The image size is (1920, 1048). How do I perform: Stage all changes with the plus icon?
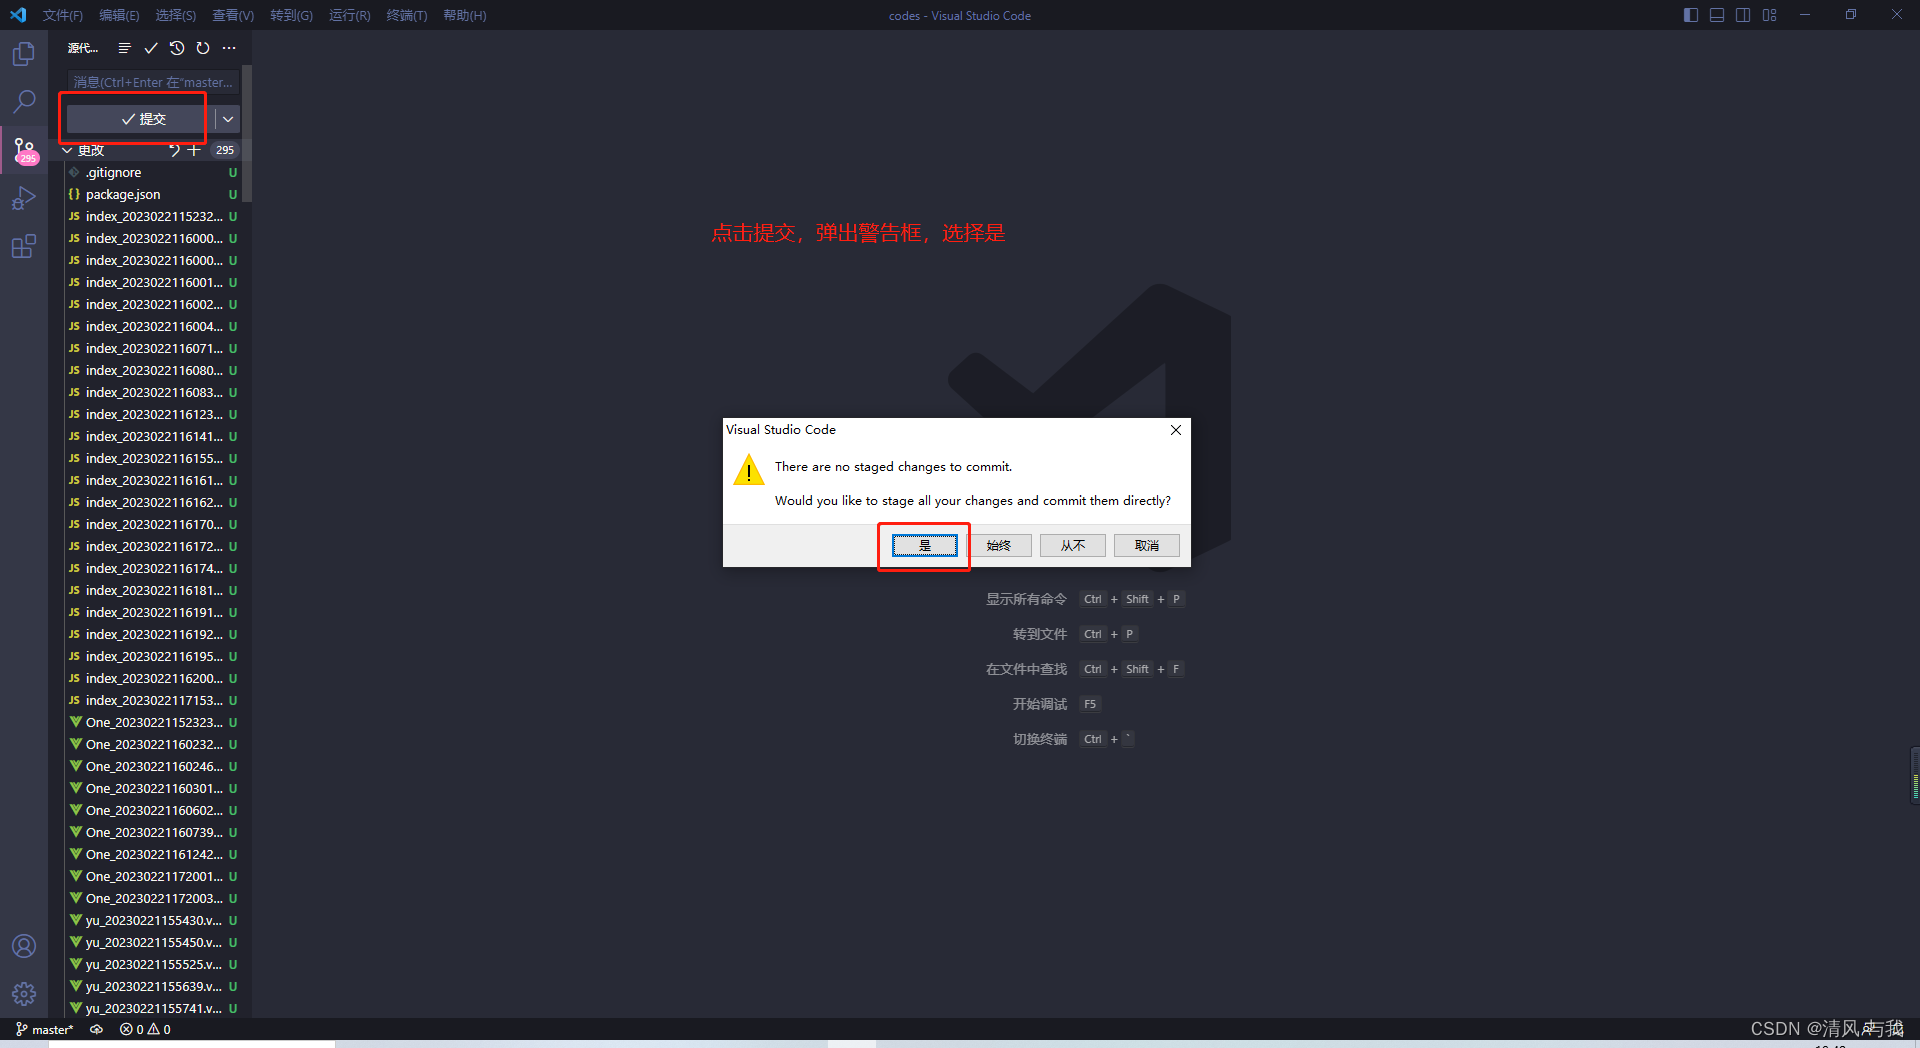point(194,150)
